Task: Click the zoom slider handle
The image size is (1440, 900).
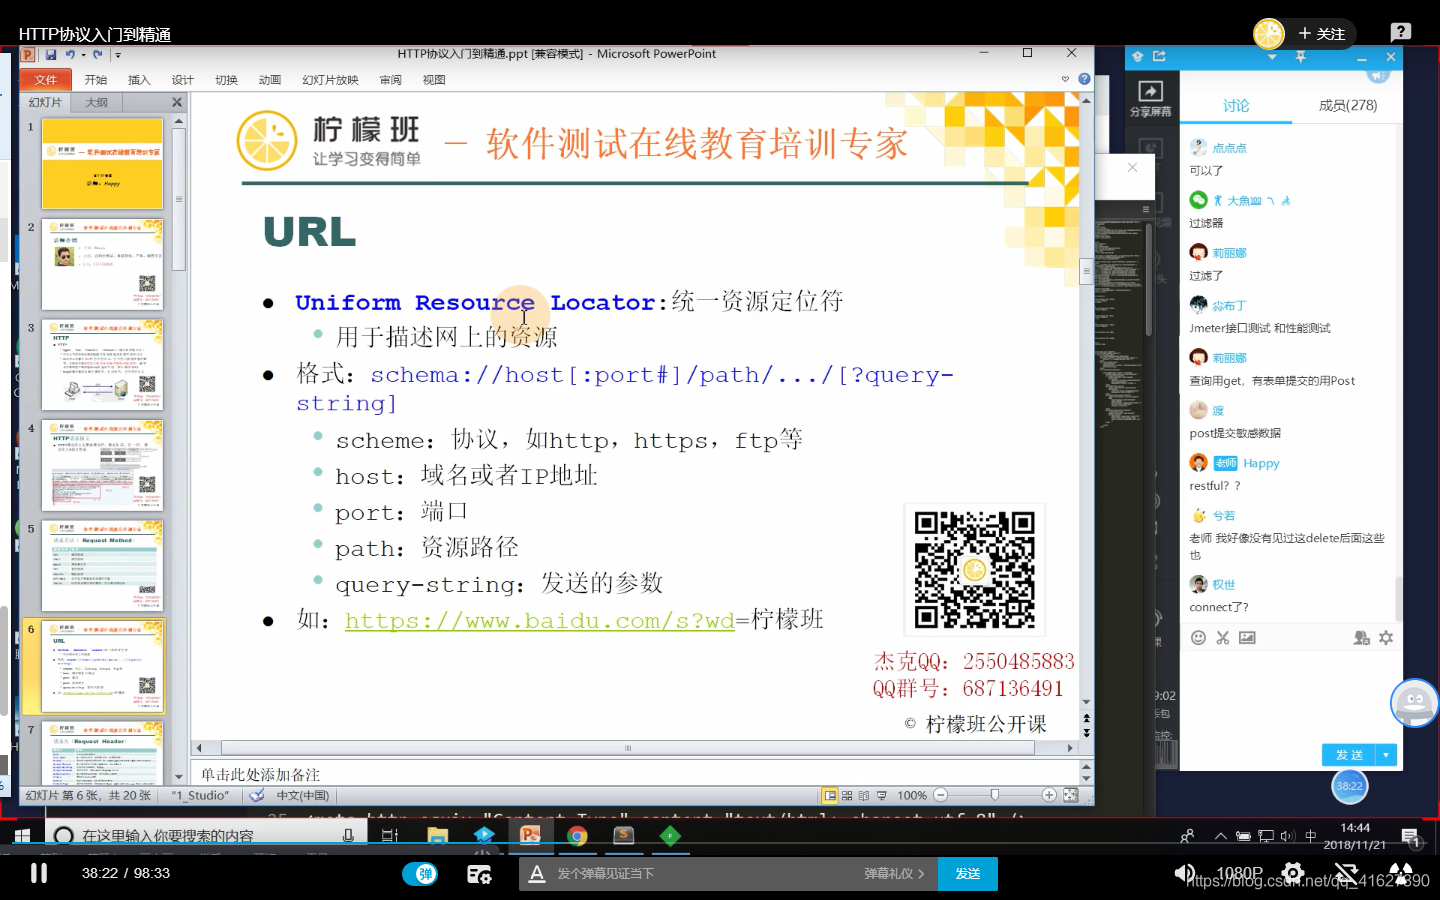Action: pos(994,795)
